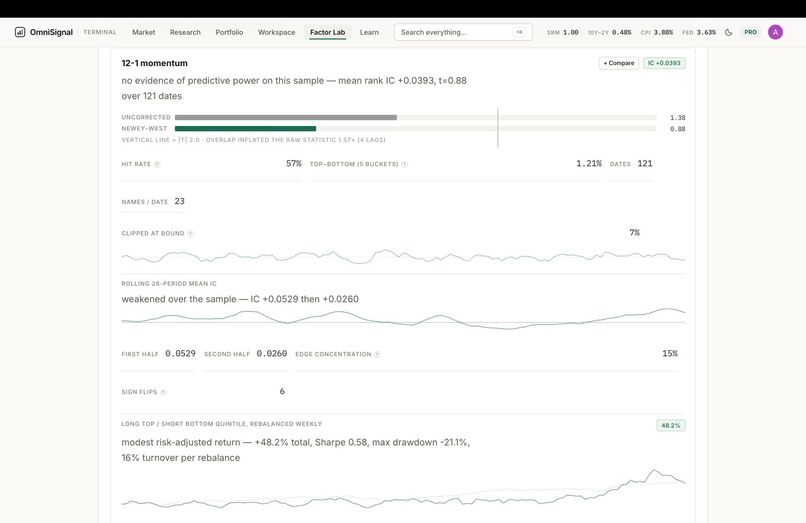The width and height of the screenshot is (806, 523).
Task: Click the edge concentration 15% value
Action: coord(670,353)
